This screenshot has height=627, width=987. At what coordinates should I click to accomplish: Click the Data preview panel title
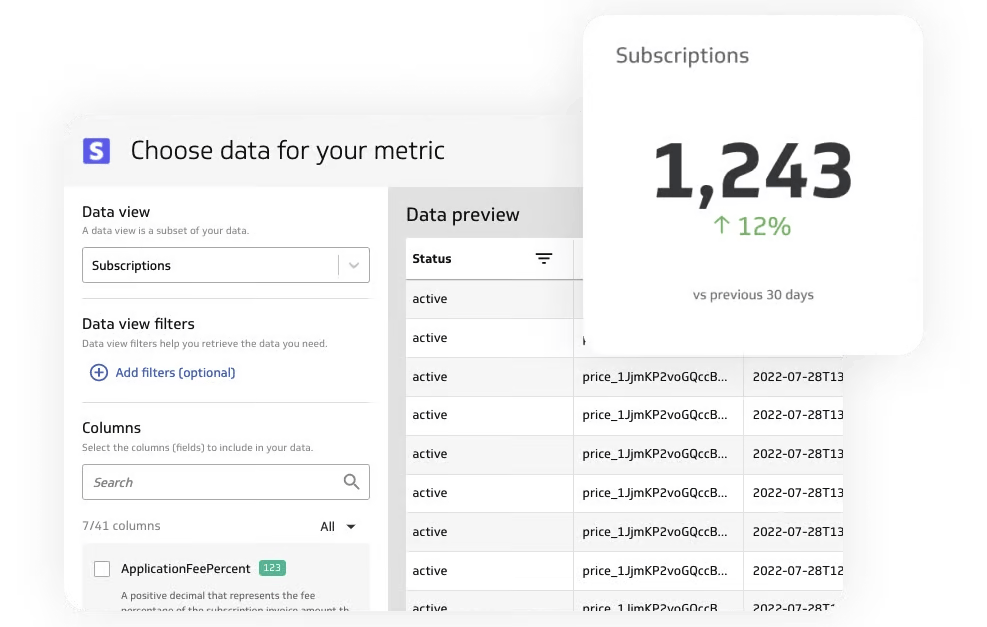pyautogui.click(x=462, y=214)
